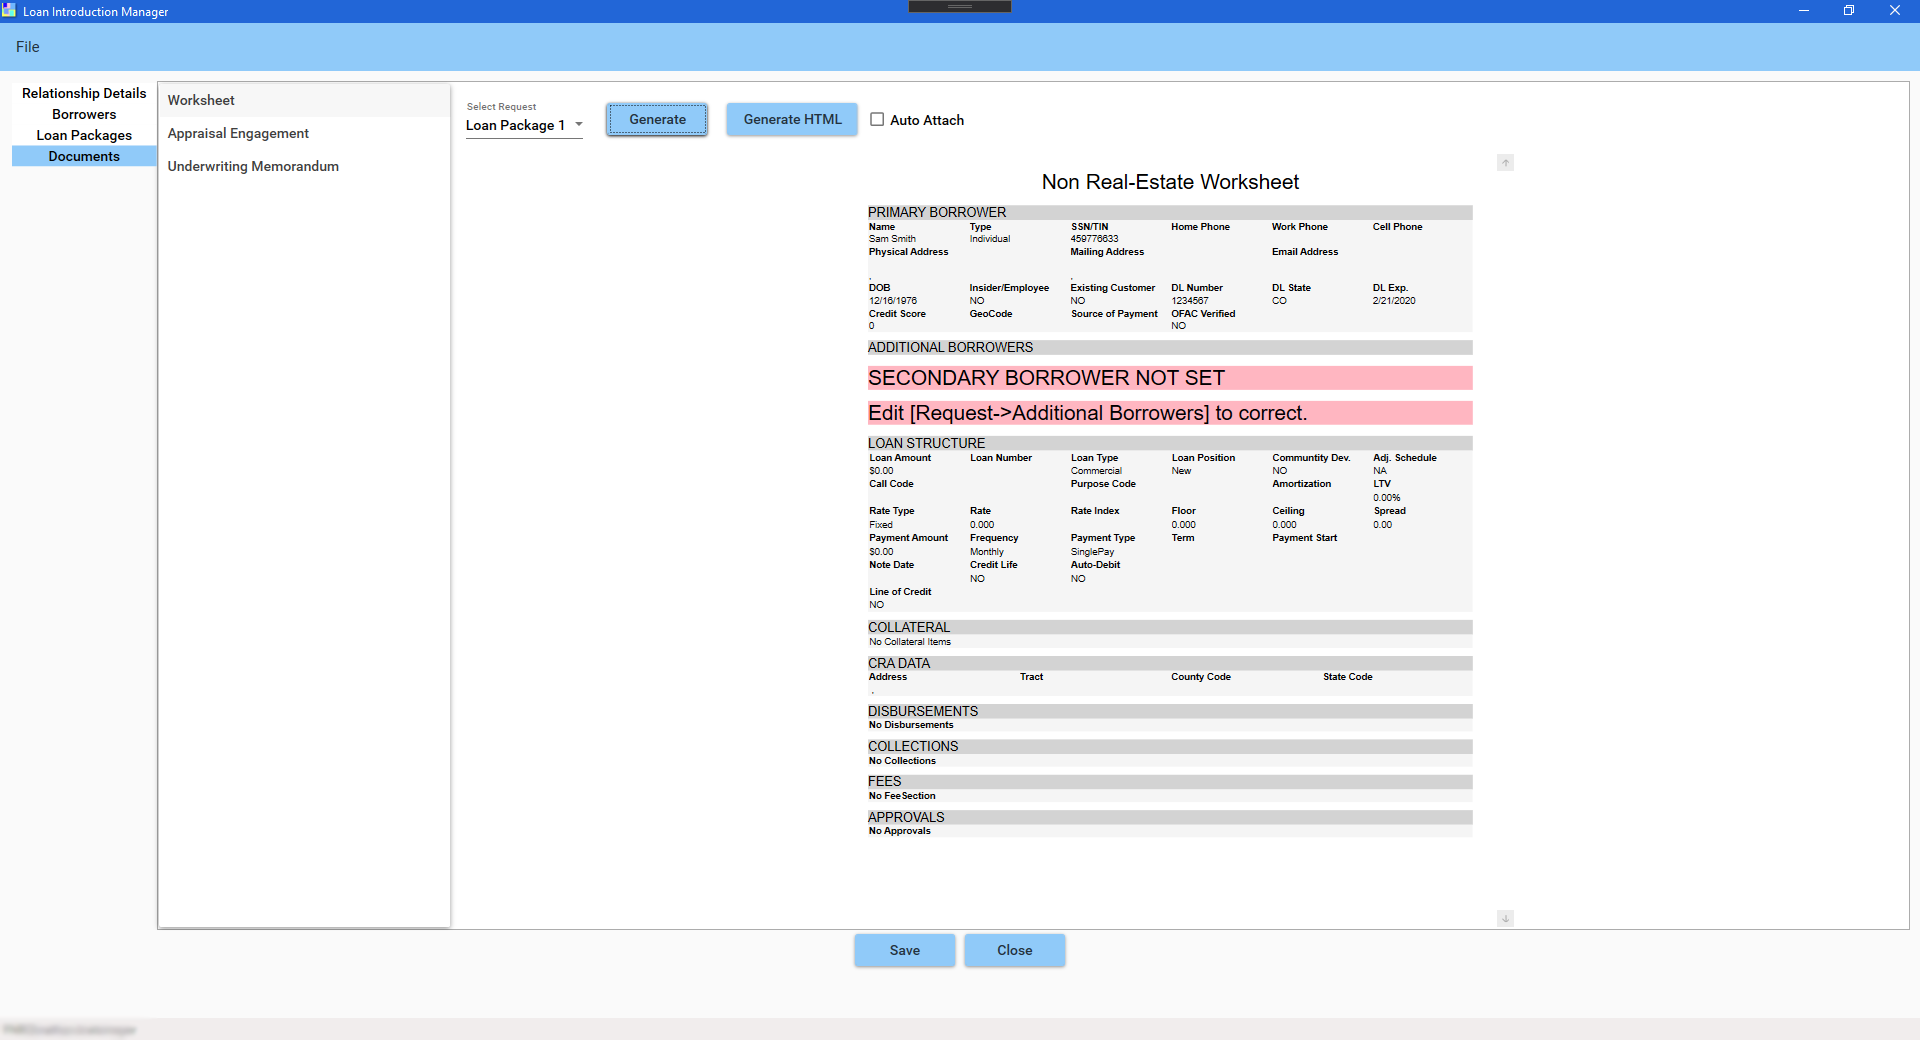Click the No FeeSection text
1920x1040 pixels.
[x=902, y=796]
